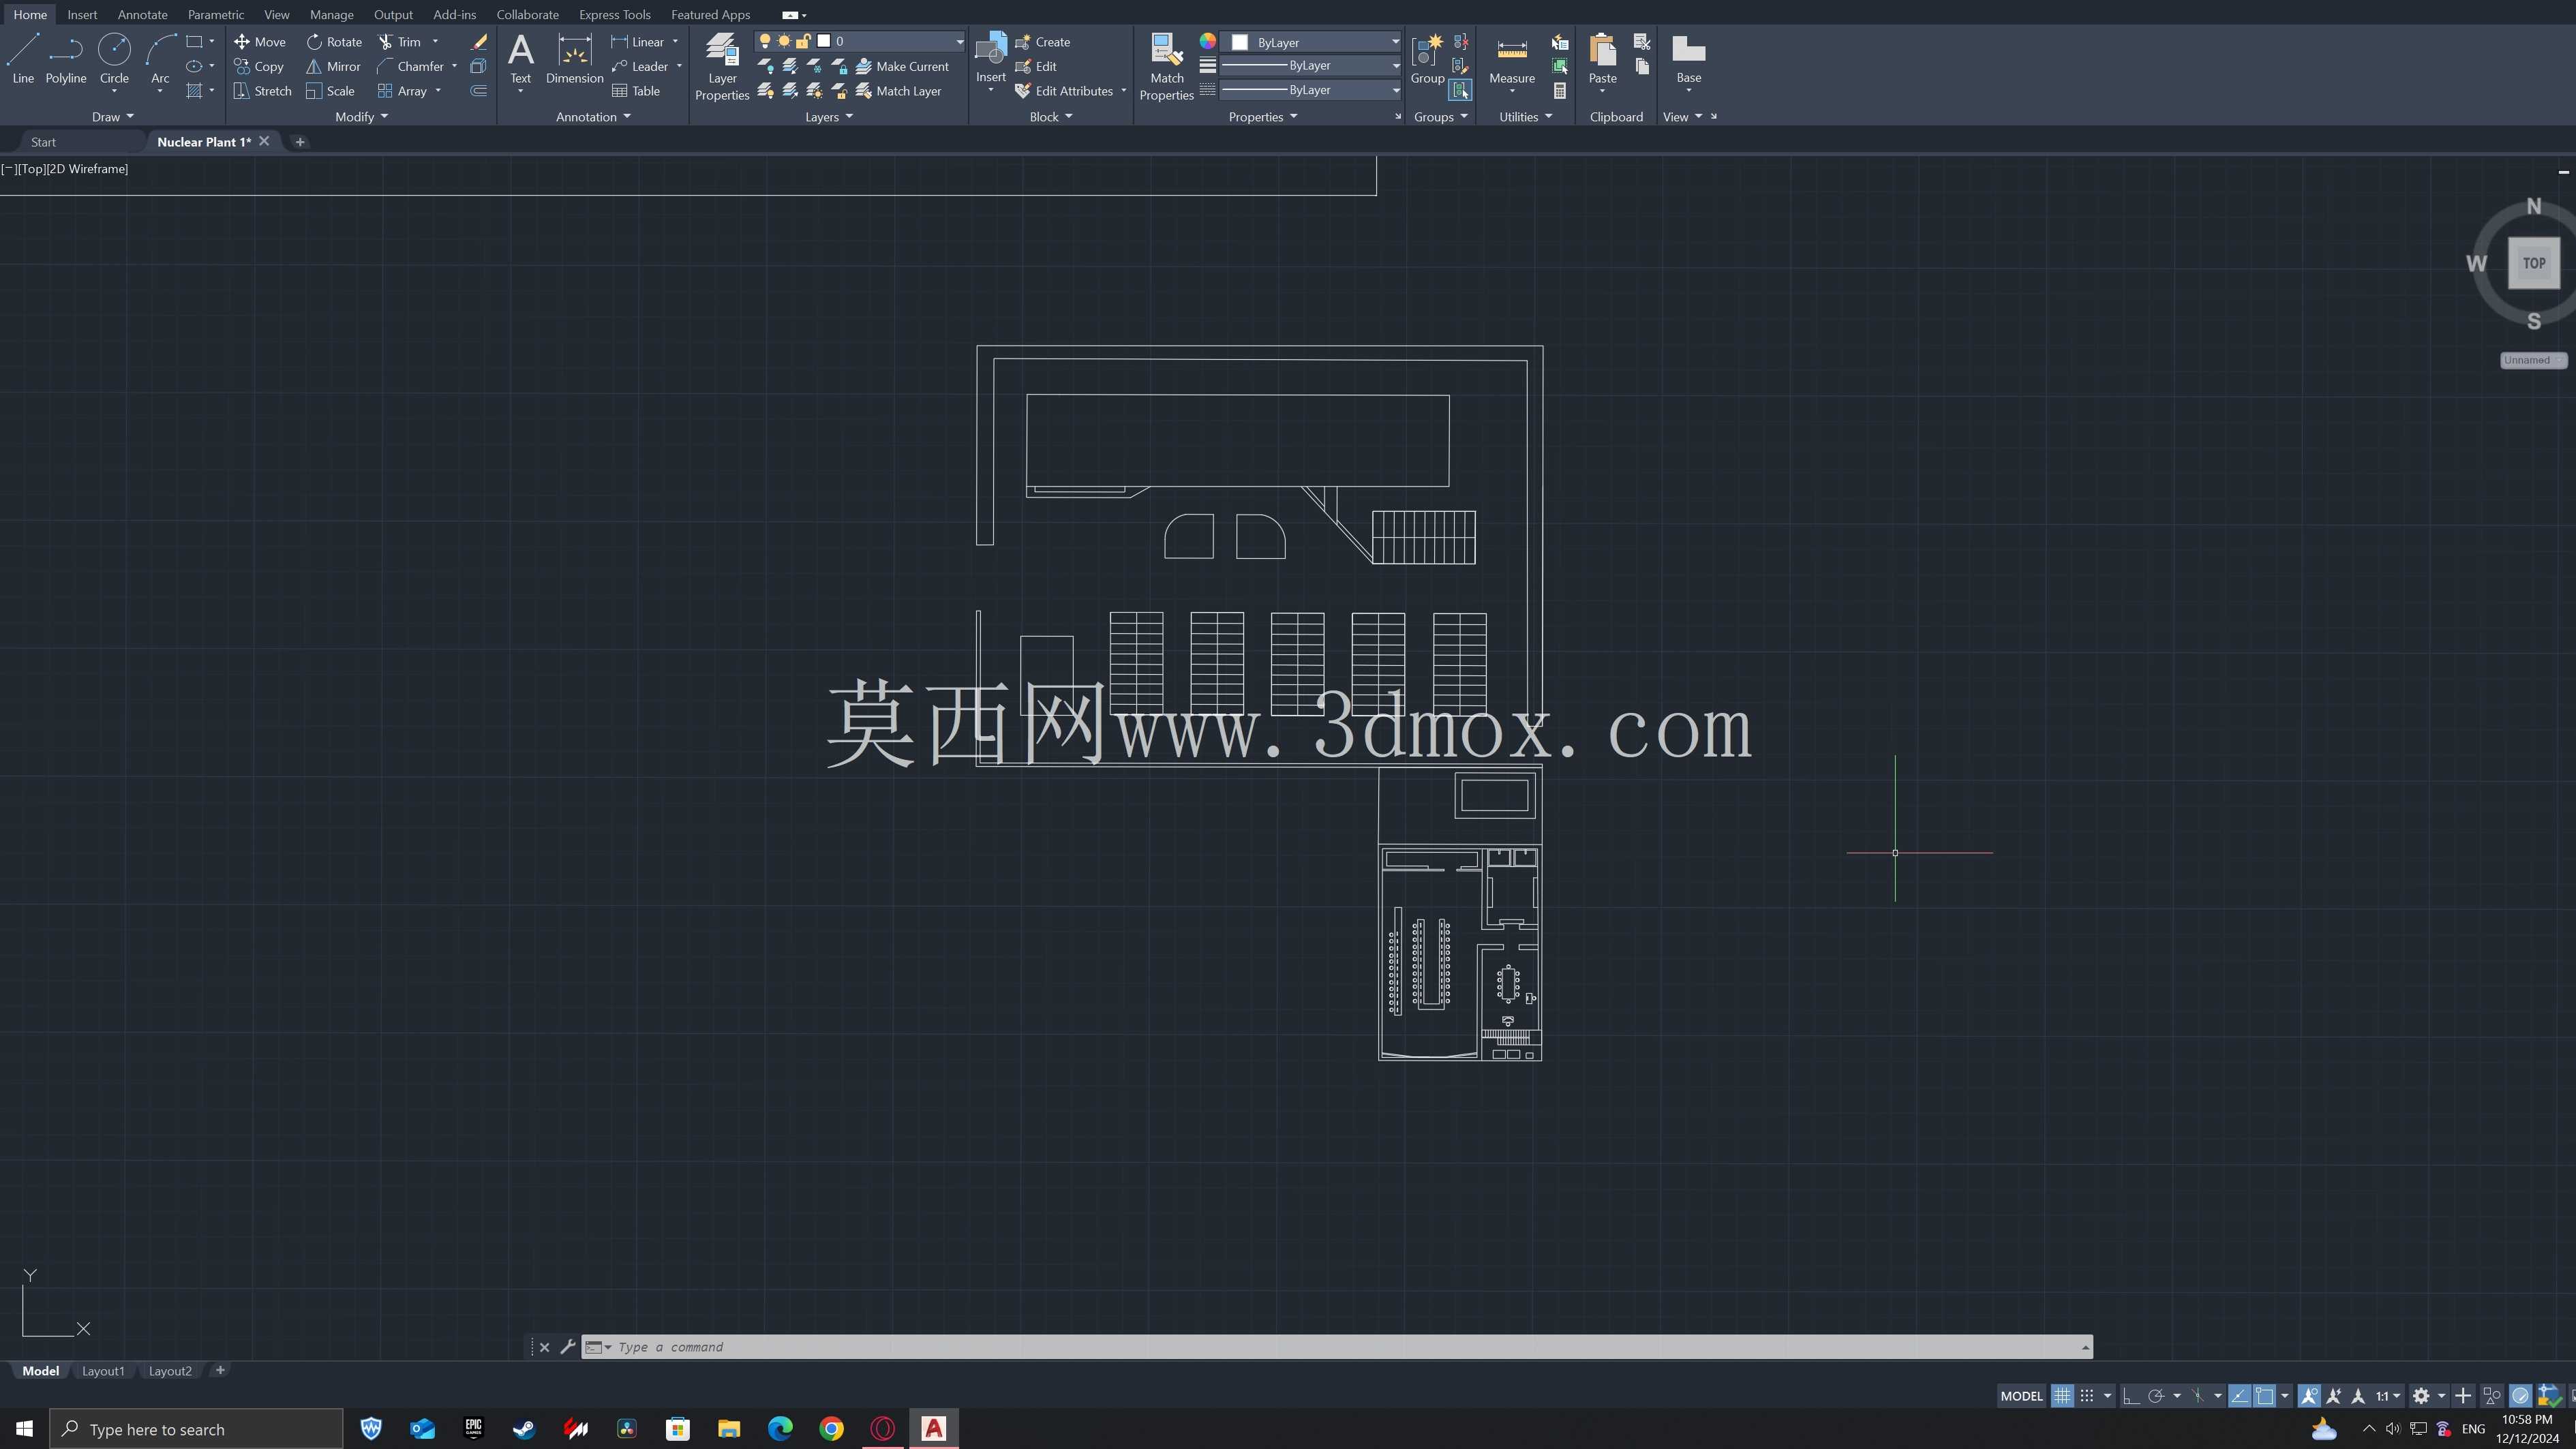Image resolution: width=2576 pixels, height=1449 pixels.
Task: Select the Trim tool
Action: coord(400,42)
